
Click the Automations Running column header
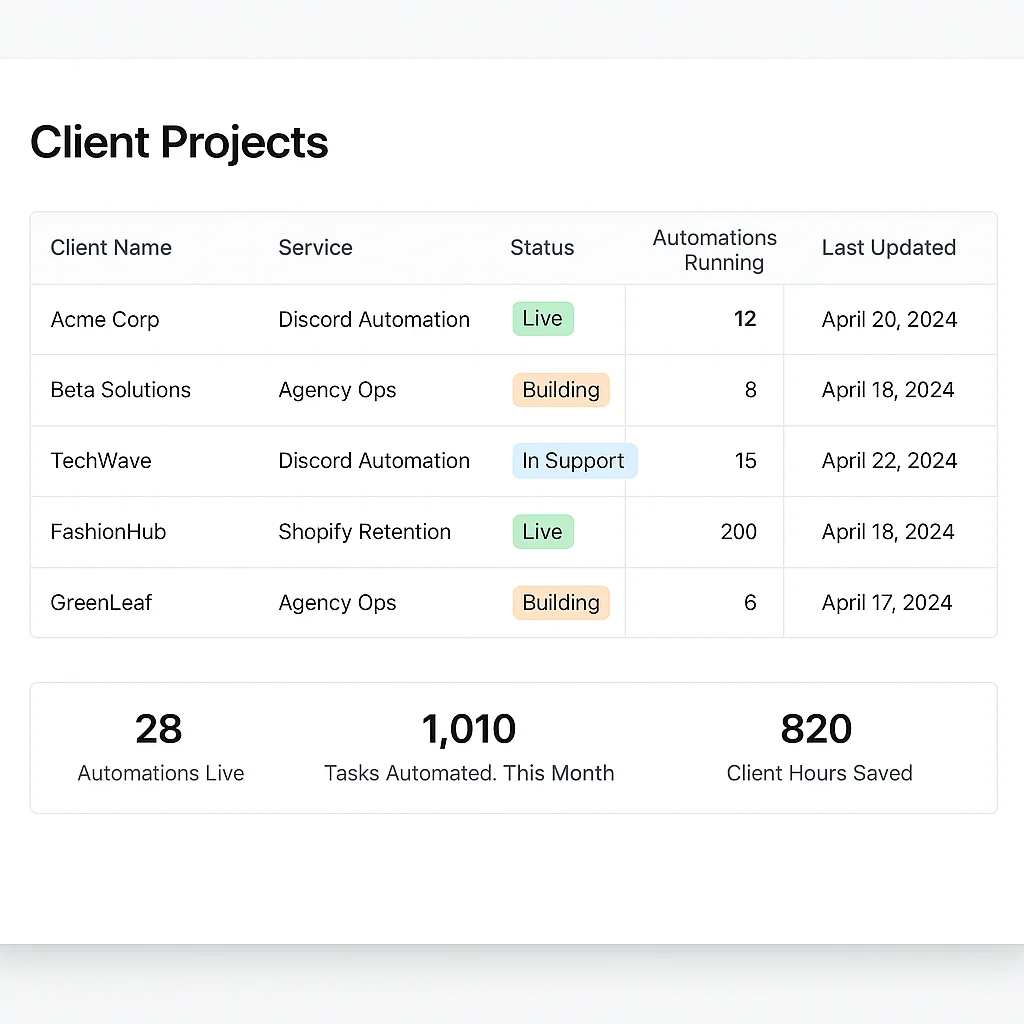[x=715, y=249]
